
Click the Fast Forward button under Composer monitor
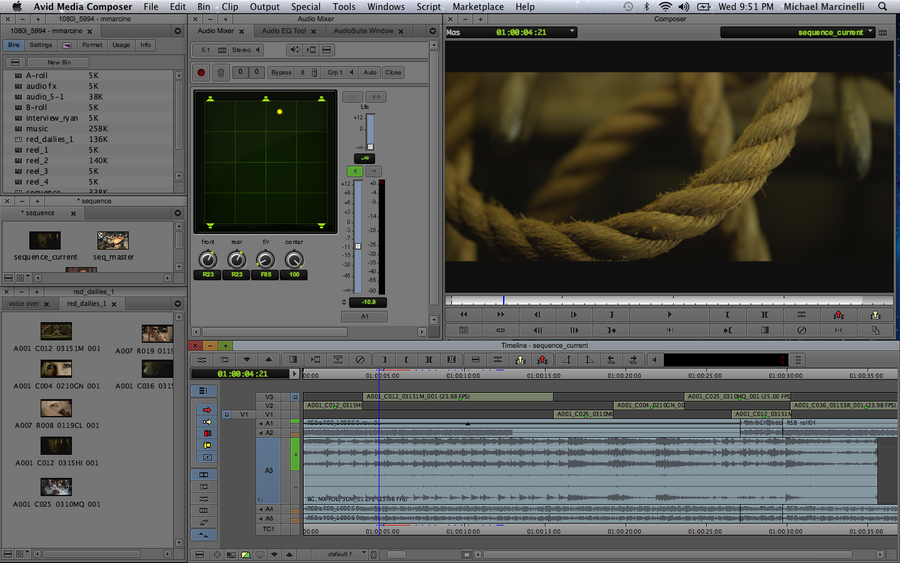[500, 314]
